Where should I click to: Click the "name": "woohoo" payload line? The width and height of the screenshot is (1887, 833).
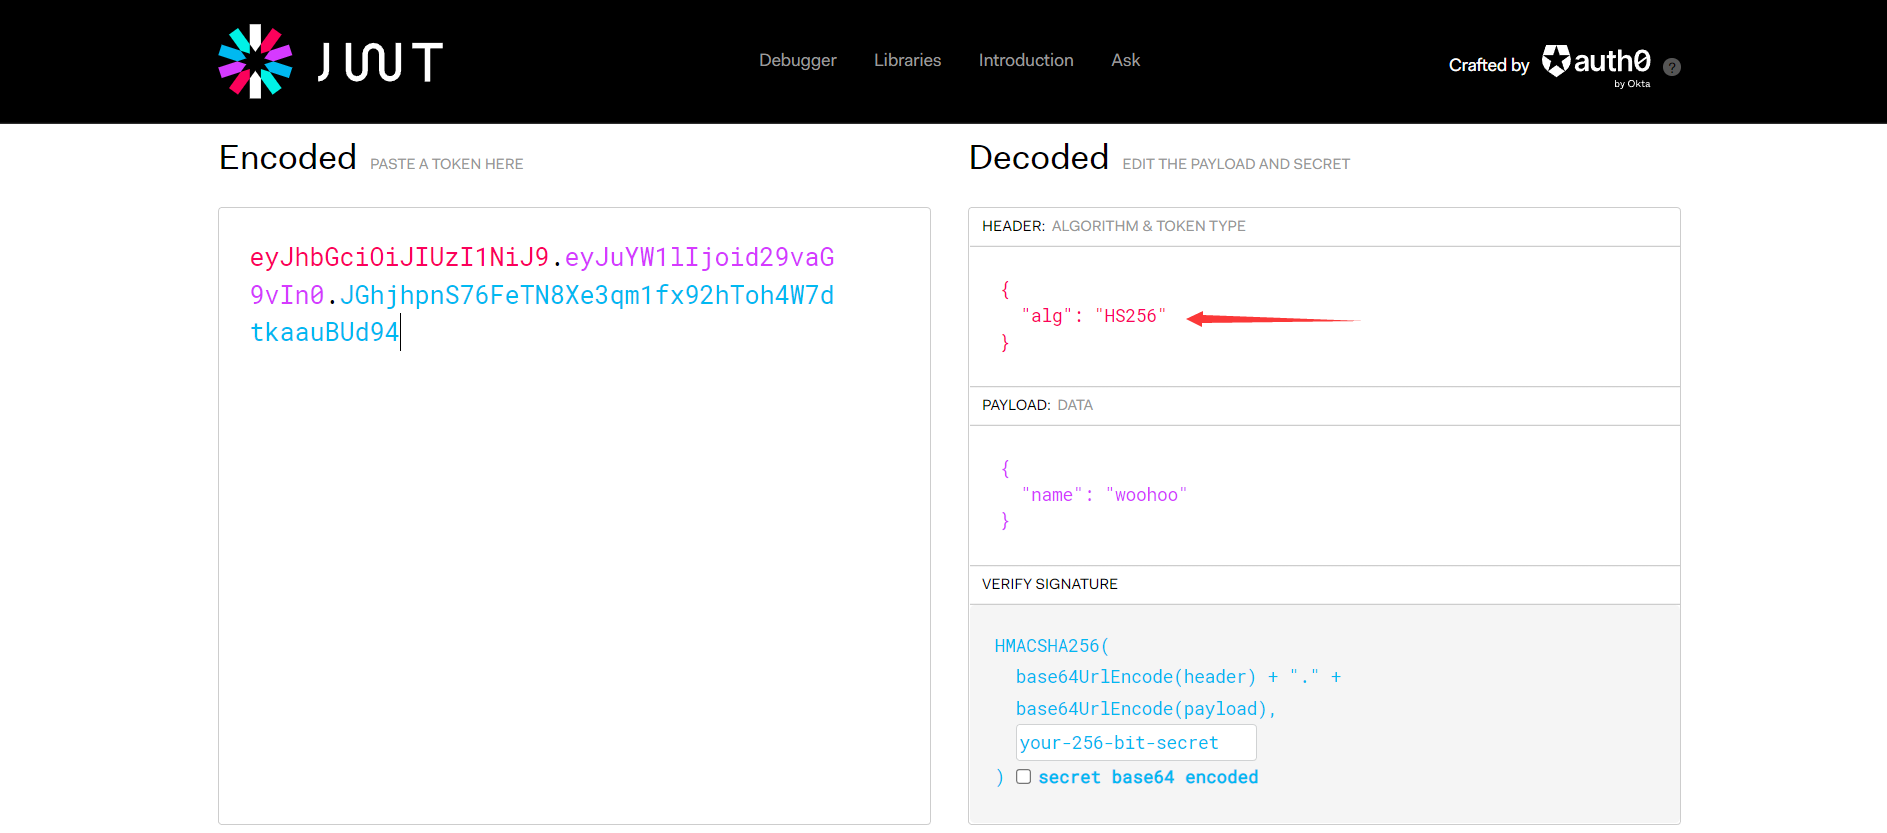click(x=1104, y=495)
